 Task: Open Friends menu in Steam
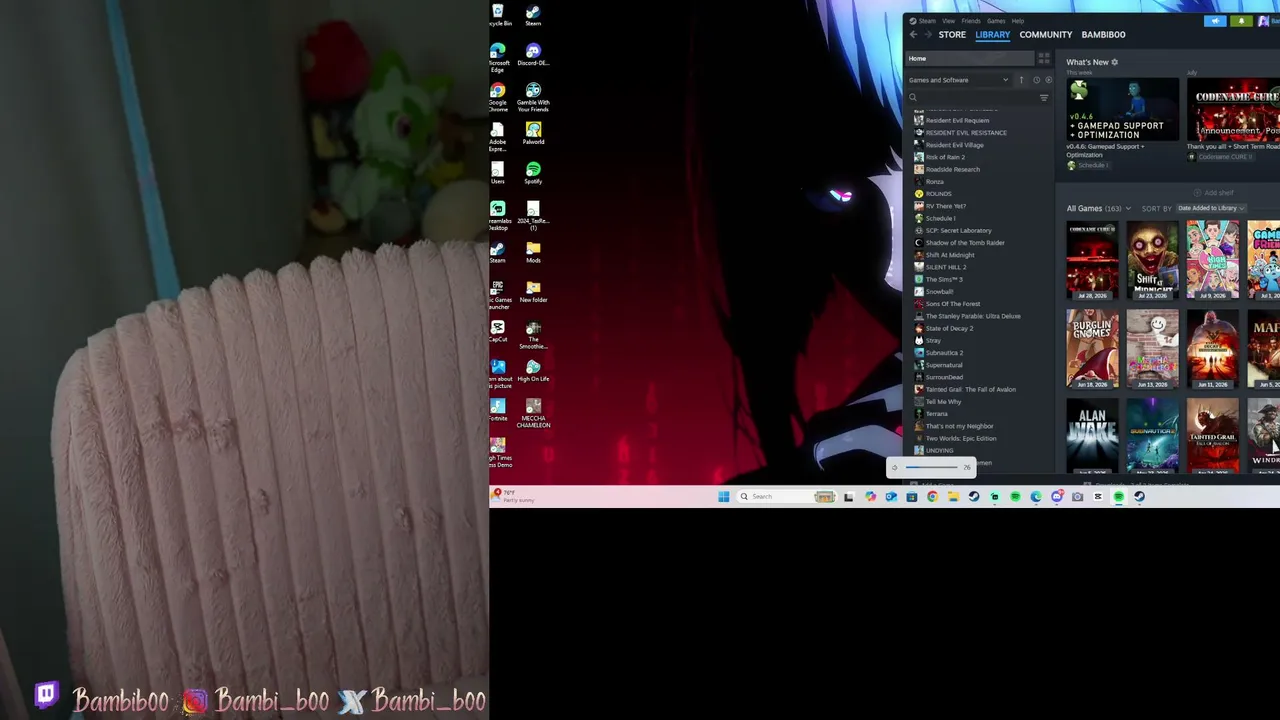tap(971, 21)
